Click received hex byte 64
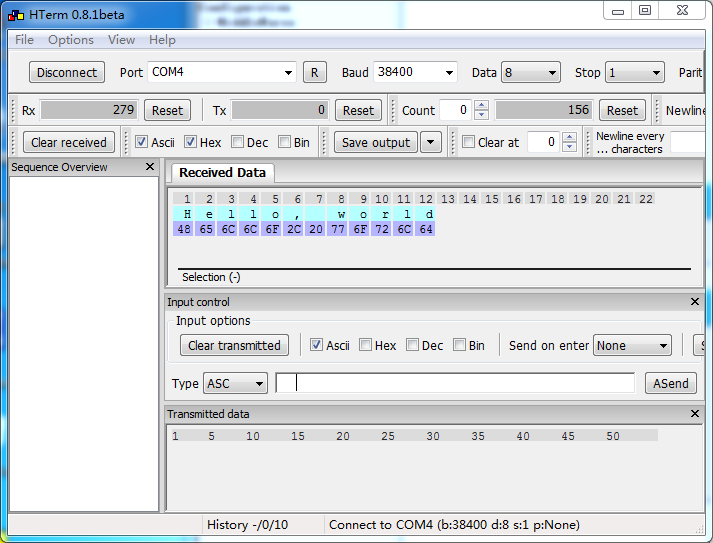The width and height of the screenshot is (713, 543). [x=426, y=229]
